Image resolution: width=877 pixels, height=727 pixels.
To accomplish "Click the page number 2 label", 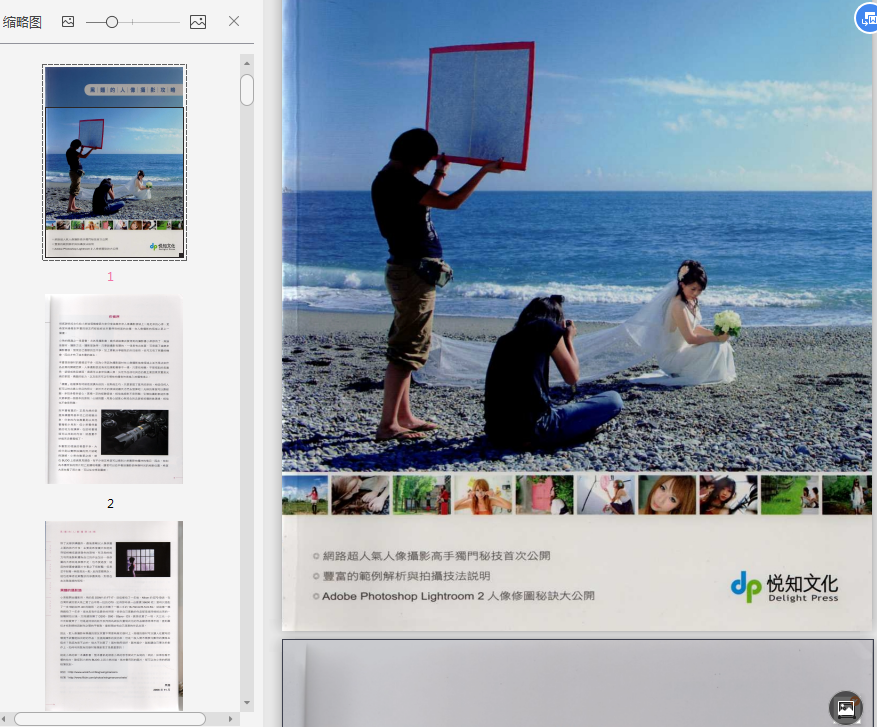I will pos(110,503).
